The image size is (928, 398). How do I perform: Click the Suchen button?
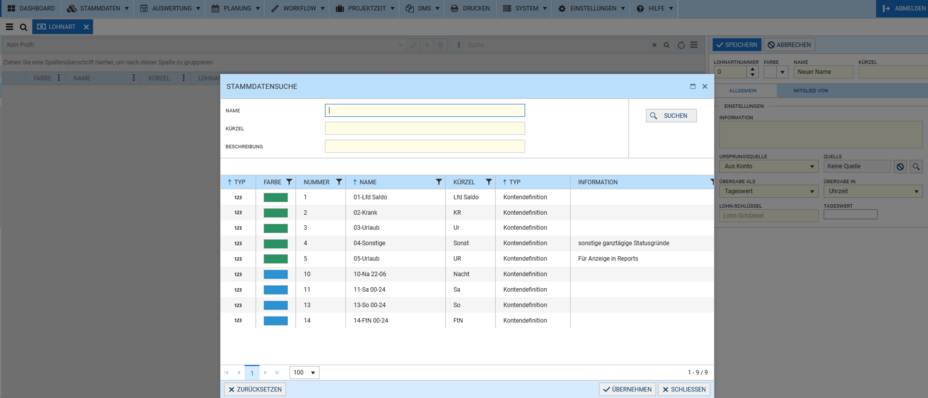(671, 116)
